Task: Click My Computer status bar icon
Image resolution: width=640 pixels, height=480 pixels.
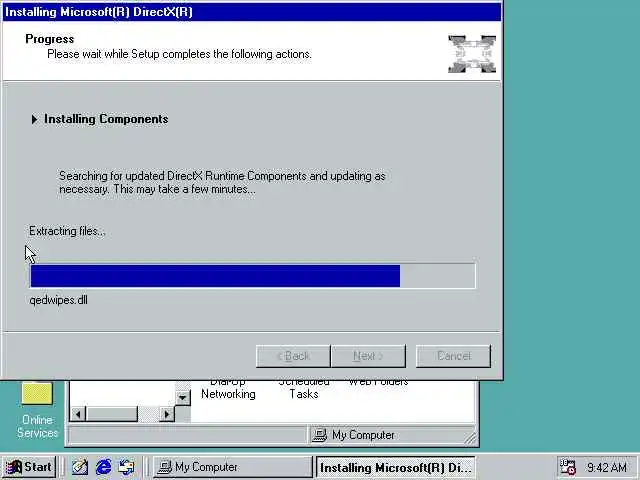Action: [319, 435]
